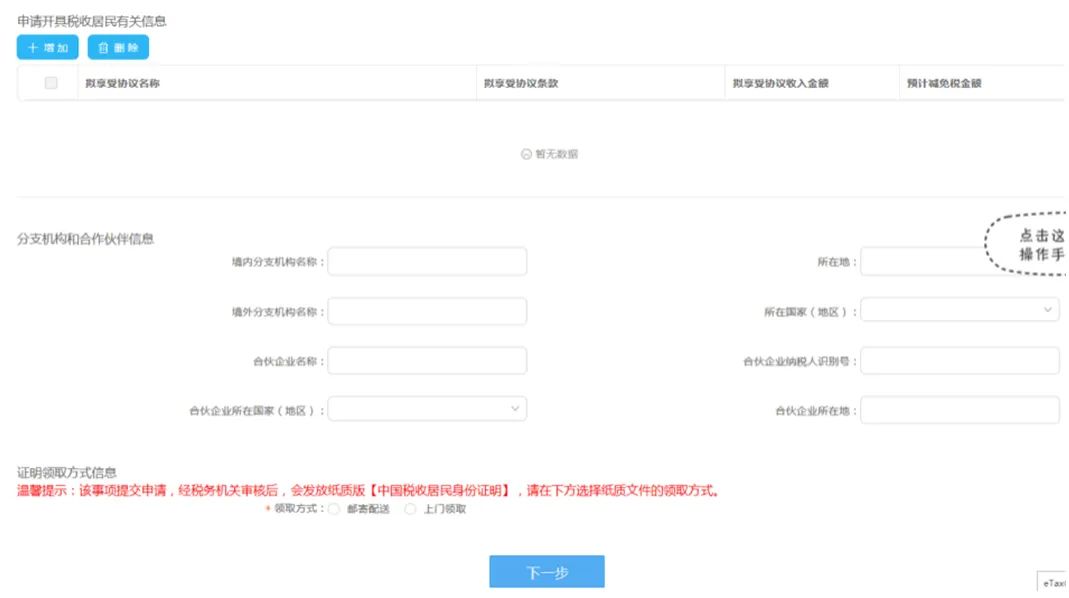Click the 境外分支机构名称 input field
The image size is (1069, 598).
[x=427, y=311]
